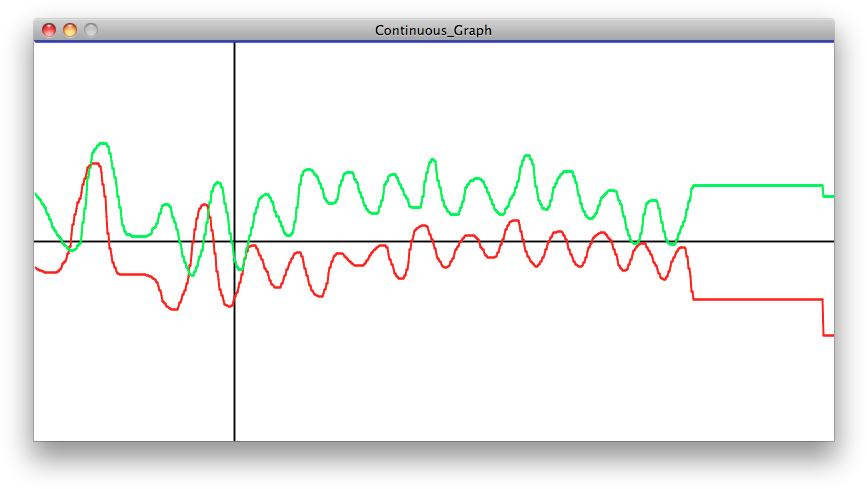The image size is (867, 489).
Task: Click the red trough just left of vertical line
Action: (229, 306)
